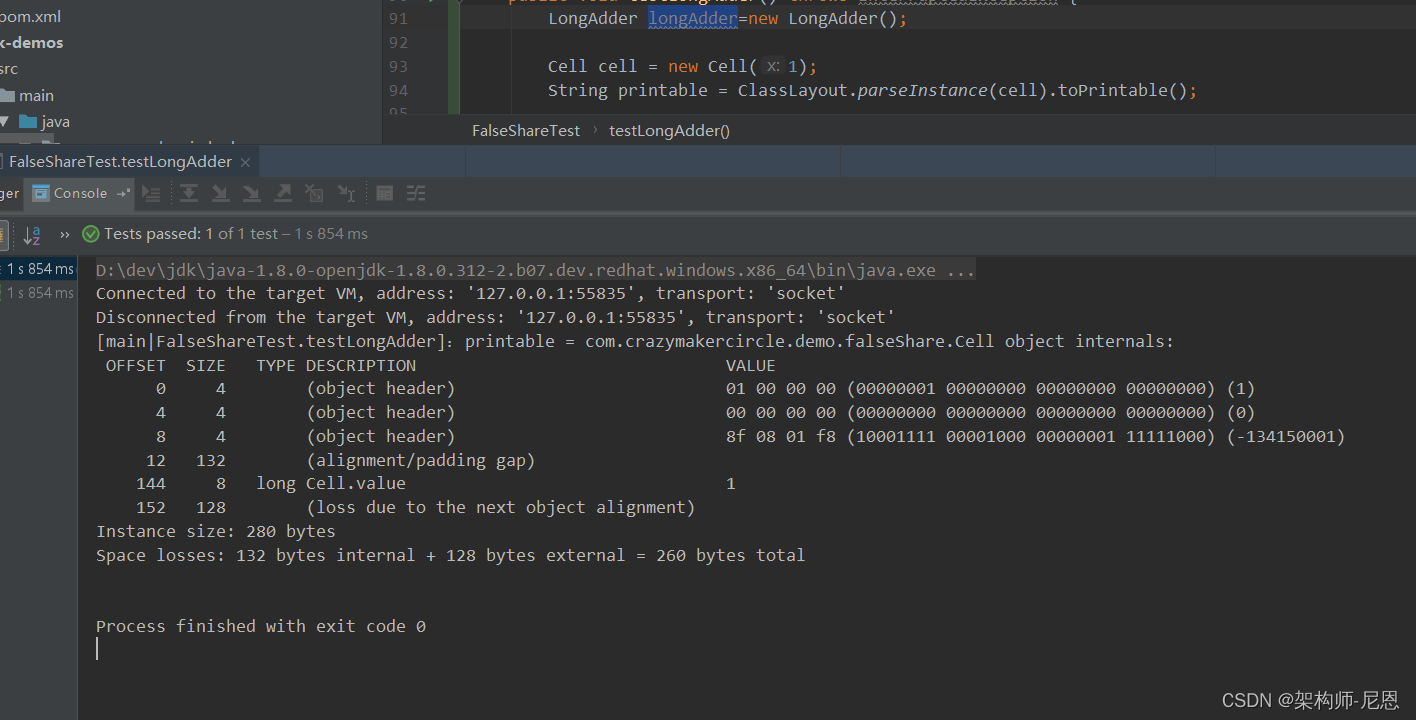Click the 'Connected to the target VM' line
1416x720 pixels.
pos(470,293)
